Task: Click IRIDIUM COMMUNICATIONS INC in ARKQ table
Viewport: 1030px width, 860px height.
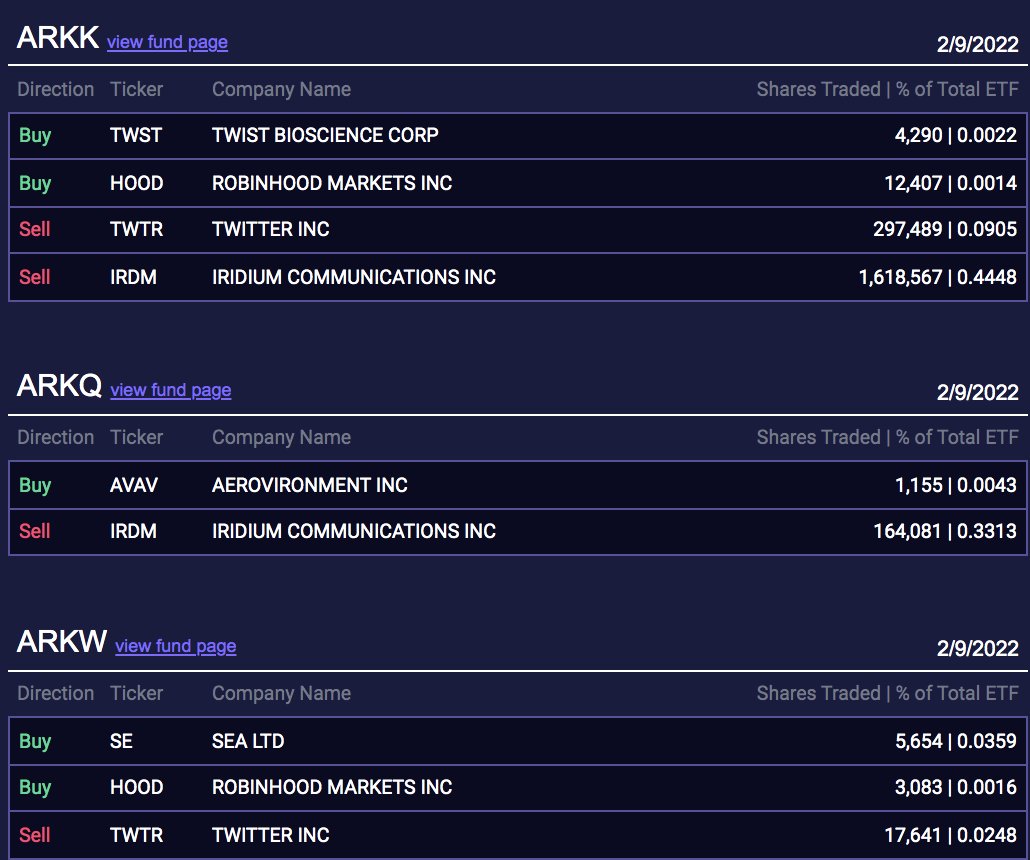Action: [353, 532]
